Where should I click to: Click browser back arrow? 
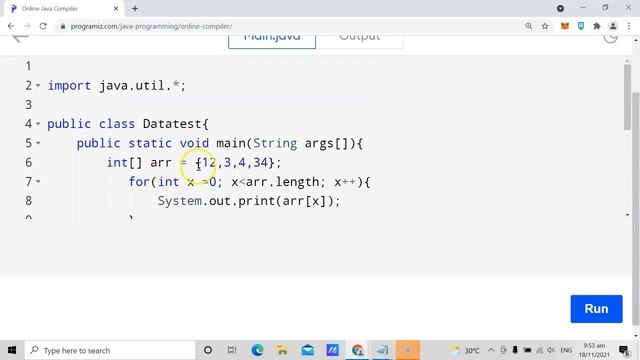pos(11,26)
